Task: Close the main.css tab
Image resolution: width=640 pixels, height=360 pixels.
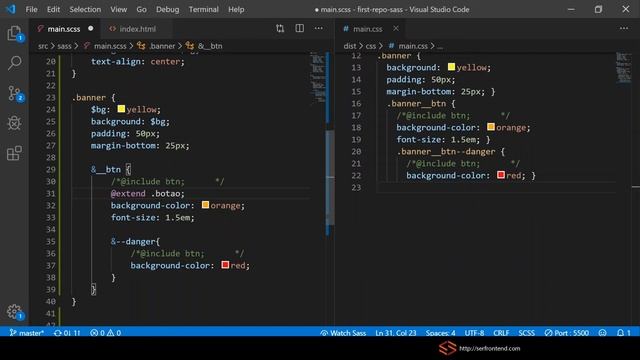Action: tap(396, 29)
